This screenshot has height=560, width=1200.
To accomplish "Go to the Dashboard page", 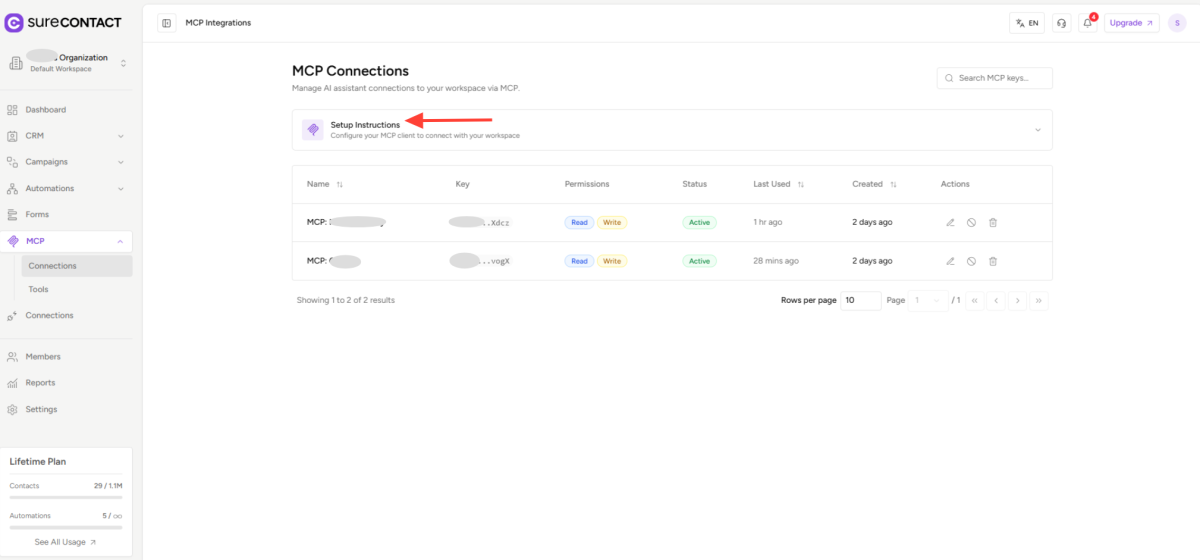I will (x=45, y=110).
